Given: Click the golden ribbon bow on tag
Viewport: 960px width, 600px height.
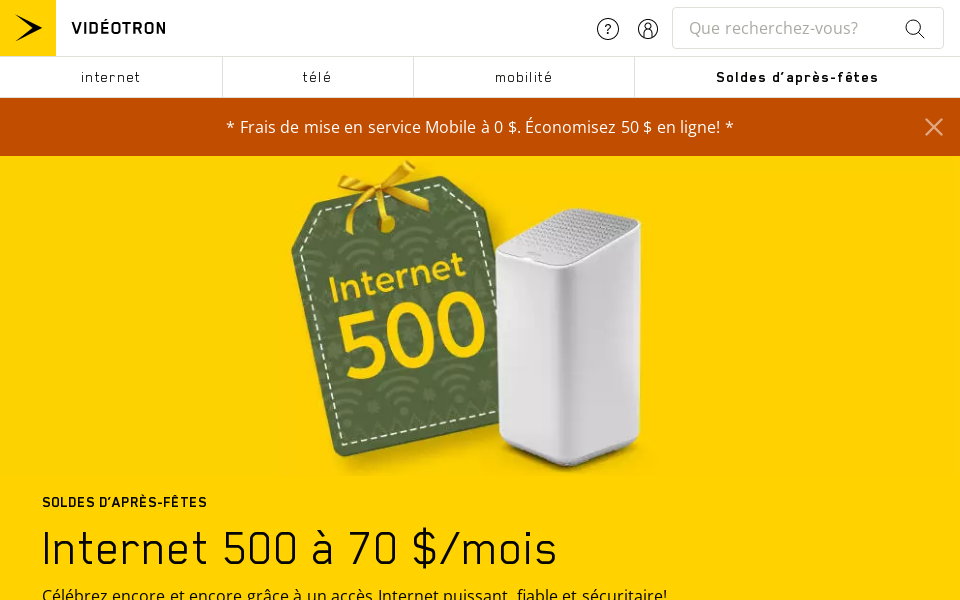Looking at the screenshot, I should (x=382, y=196).
